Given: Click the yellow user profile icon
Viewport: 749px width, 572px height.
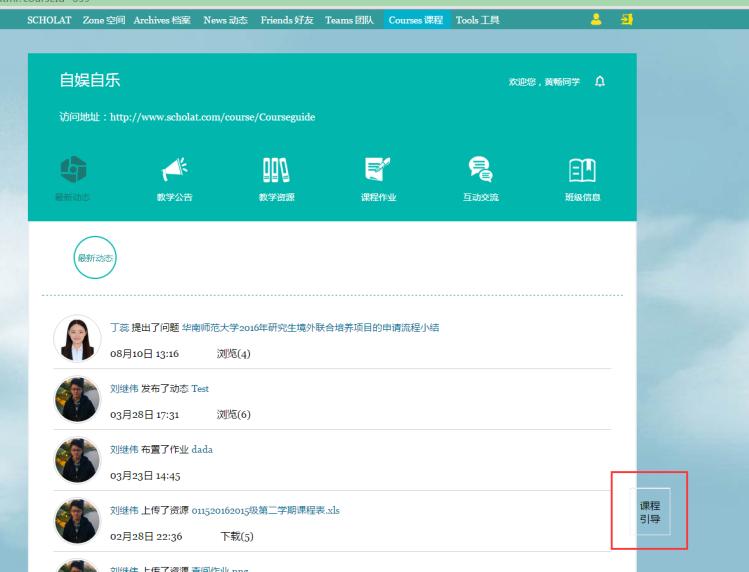Looking at the screenshot, I should coord(596,20).
